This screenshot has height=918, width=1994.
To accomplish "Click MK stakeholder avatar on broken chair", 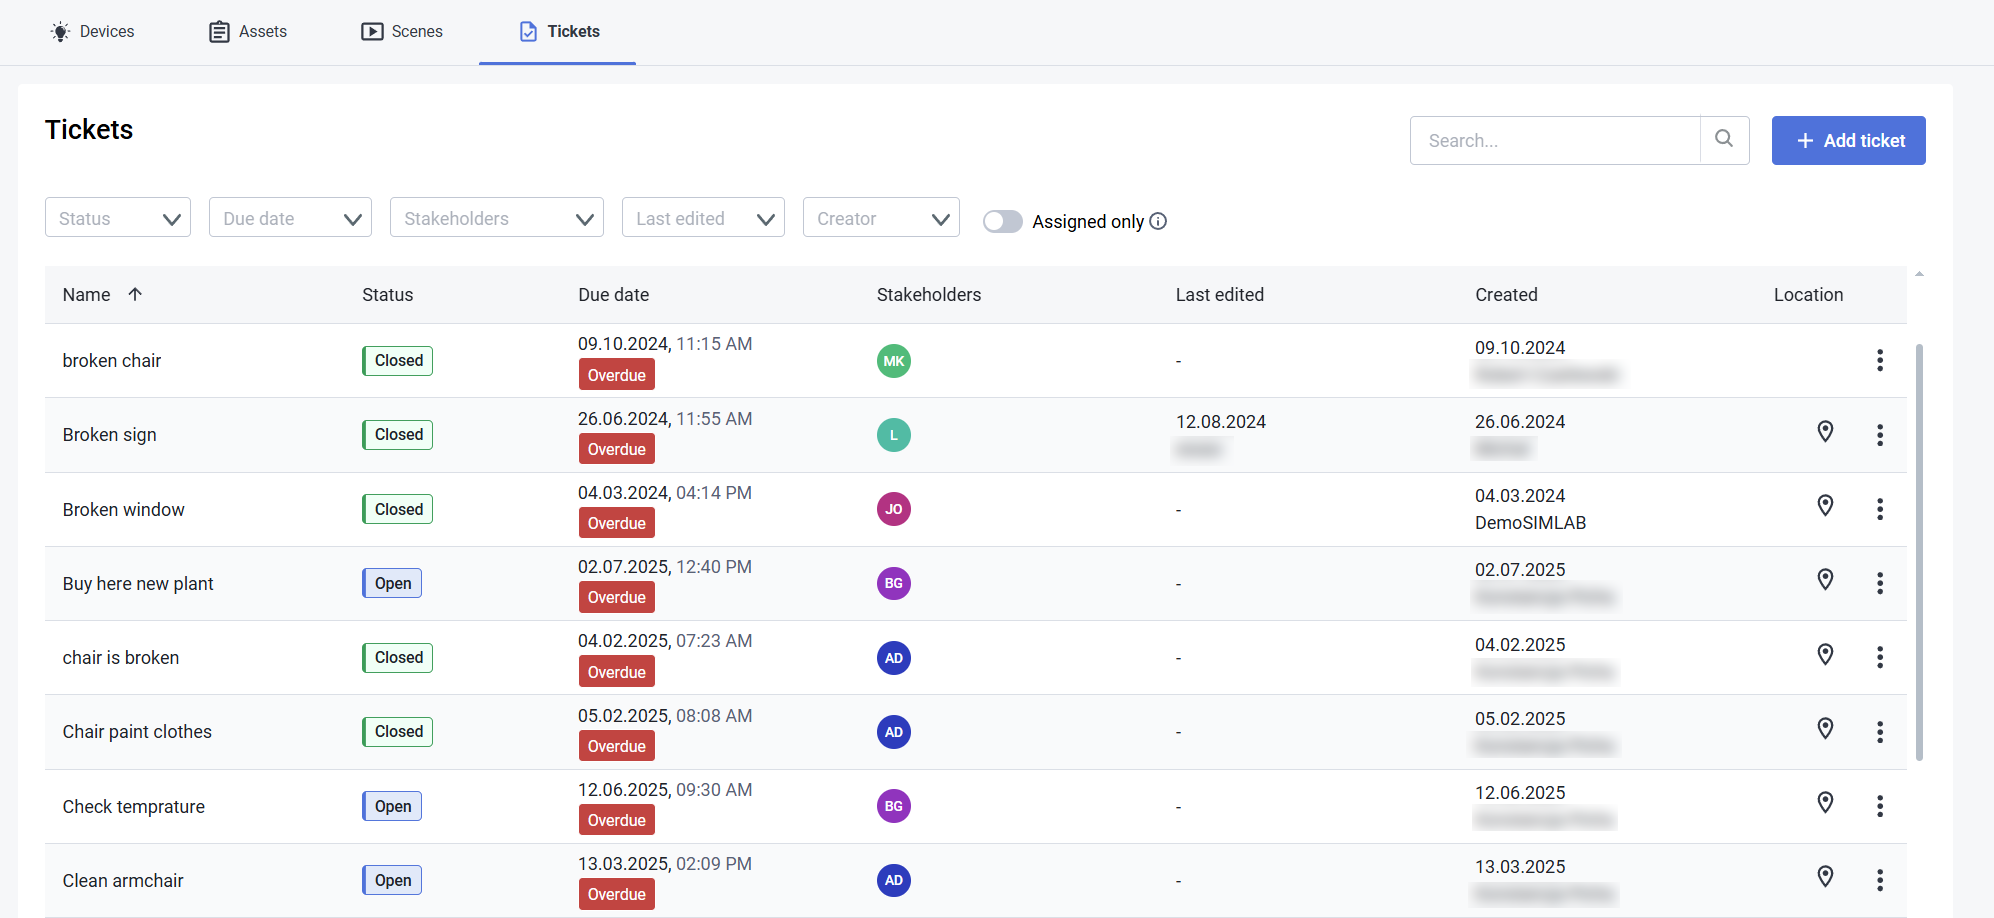I will (894, 361).
